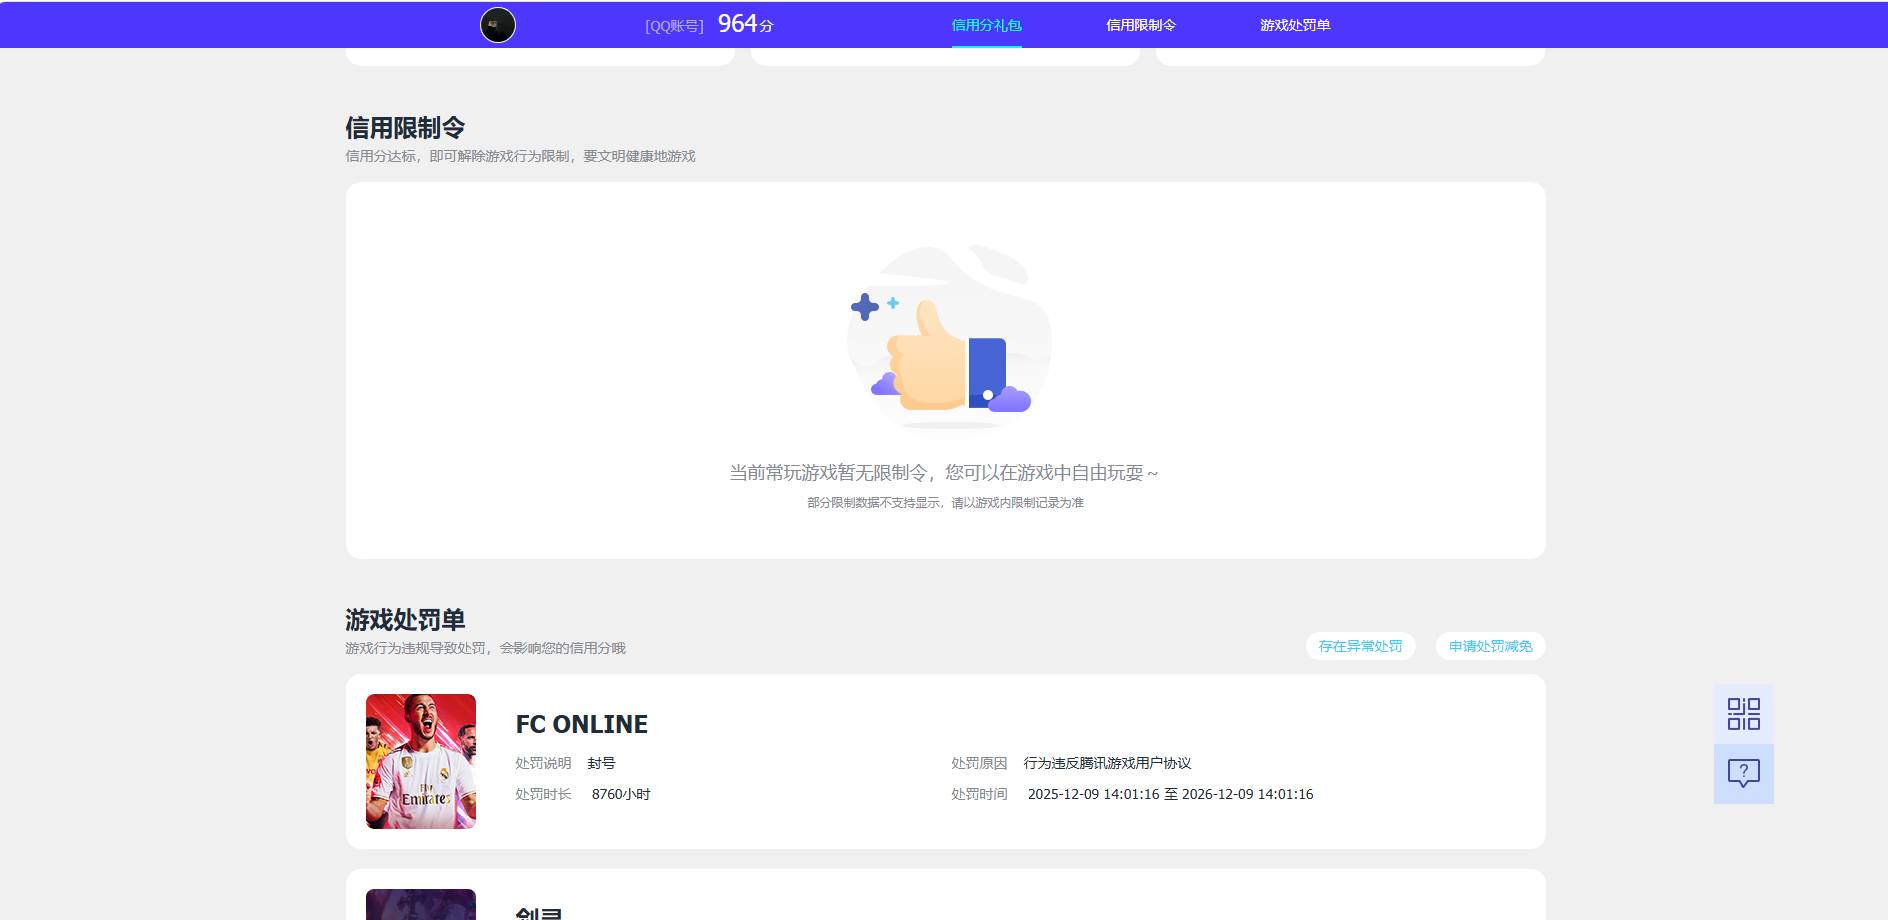The height and width of the screenshot is (920, 1888).
Task: Click the 信用分达标 subtitle text
Action: [520, 156]
